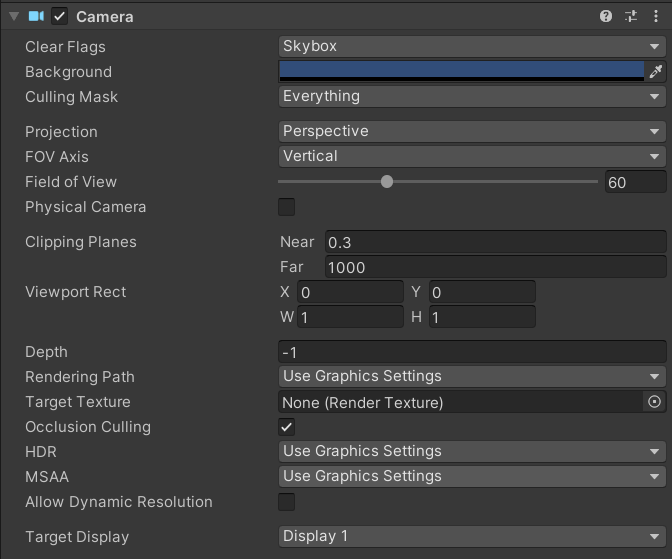Open the MSAA Use Graphics Settings dropdown

472,477
